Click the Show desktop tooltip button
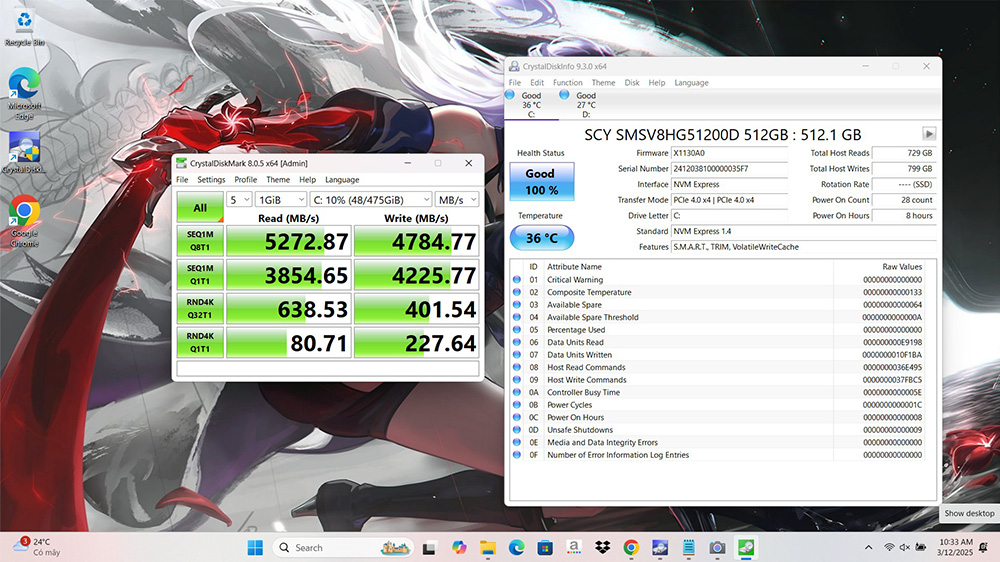 click(x=969, y=514)
